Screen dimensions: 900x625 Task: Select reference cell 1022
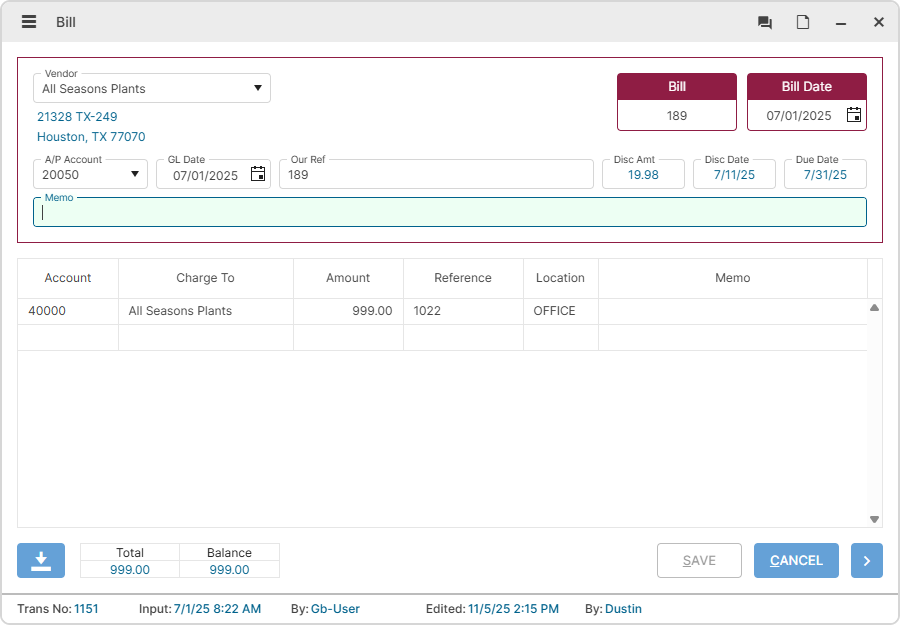pos(463,311)
